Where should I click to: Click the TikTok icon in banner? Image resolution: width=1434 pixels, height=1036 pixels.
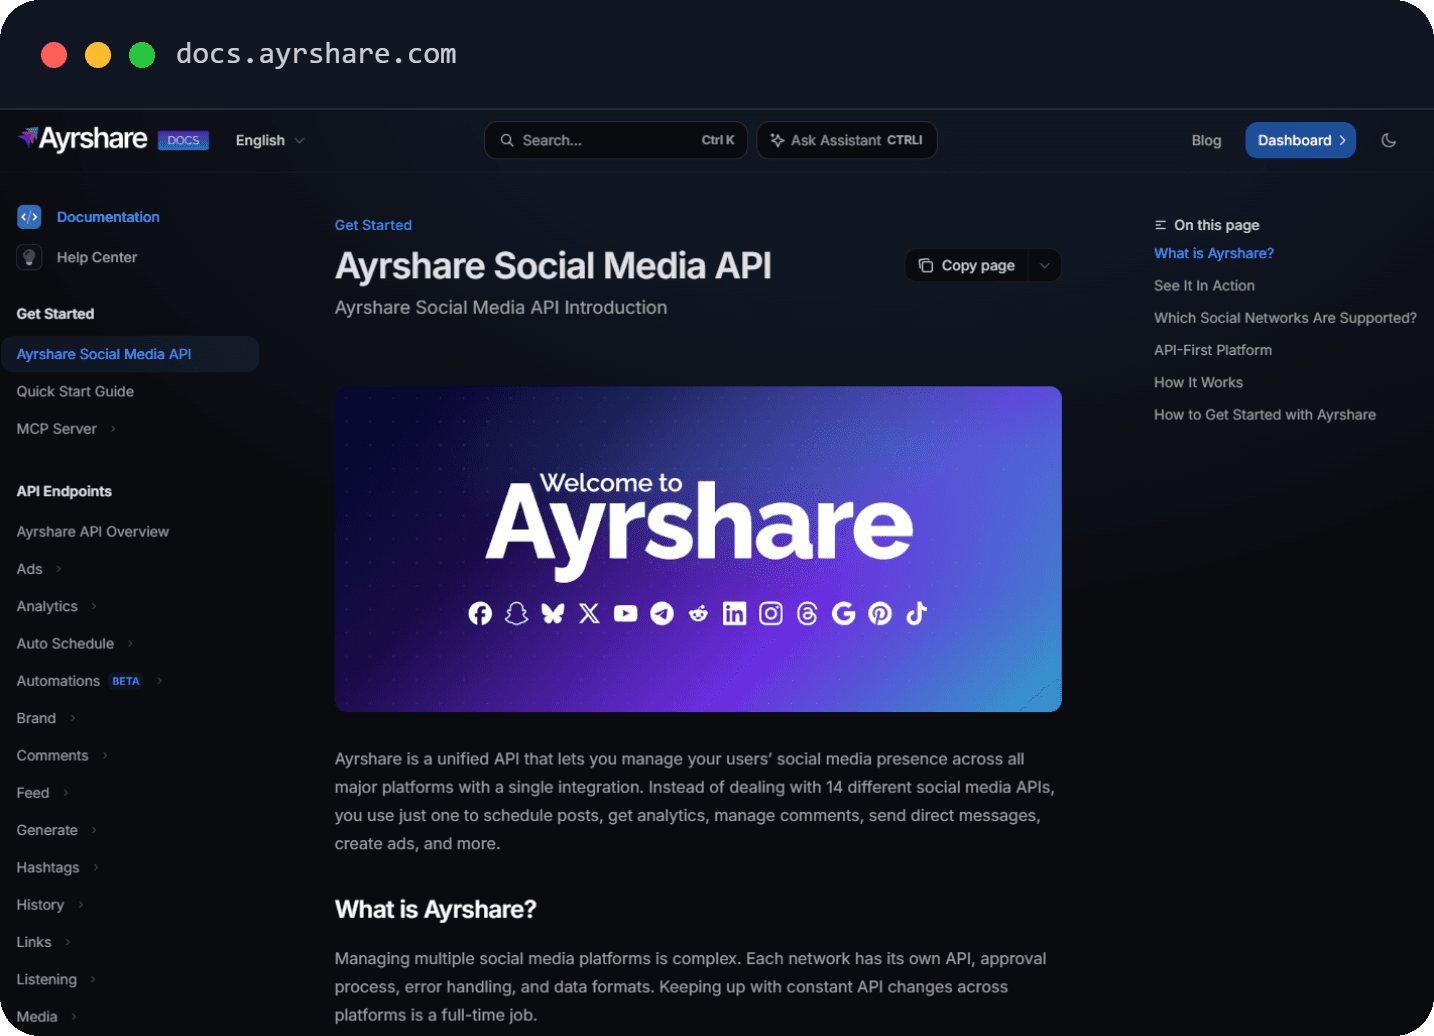pyautogui.click(x=916, y=613)
